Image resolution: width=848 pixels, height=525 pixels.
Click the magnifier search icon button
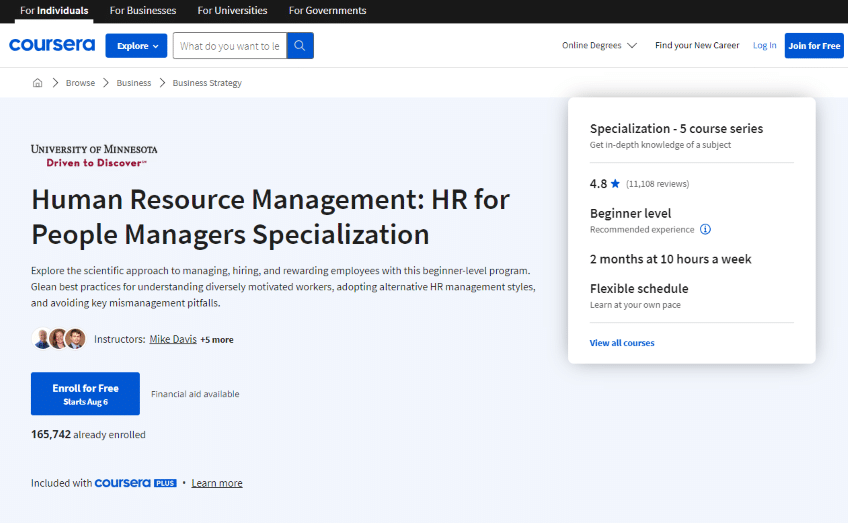pos(300,46)
